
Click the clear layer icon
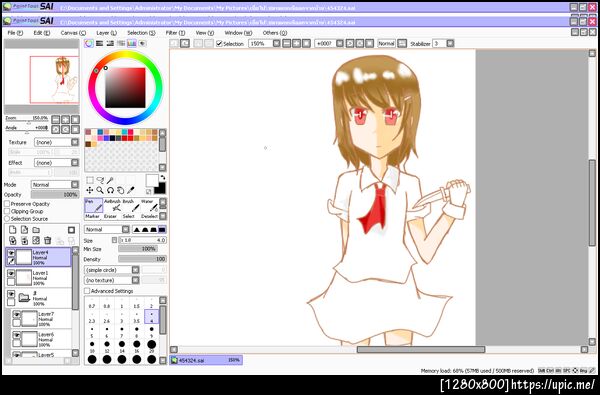tap(36, 240)
